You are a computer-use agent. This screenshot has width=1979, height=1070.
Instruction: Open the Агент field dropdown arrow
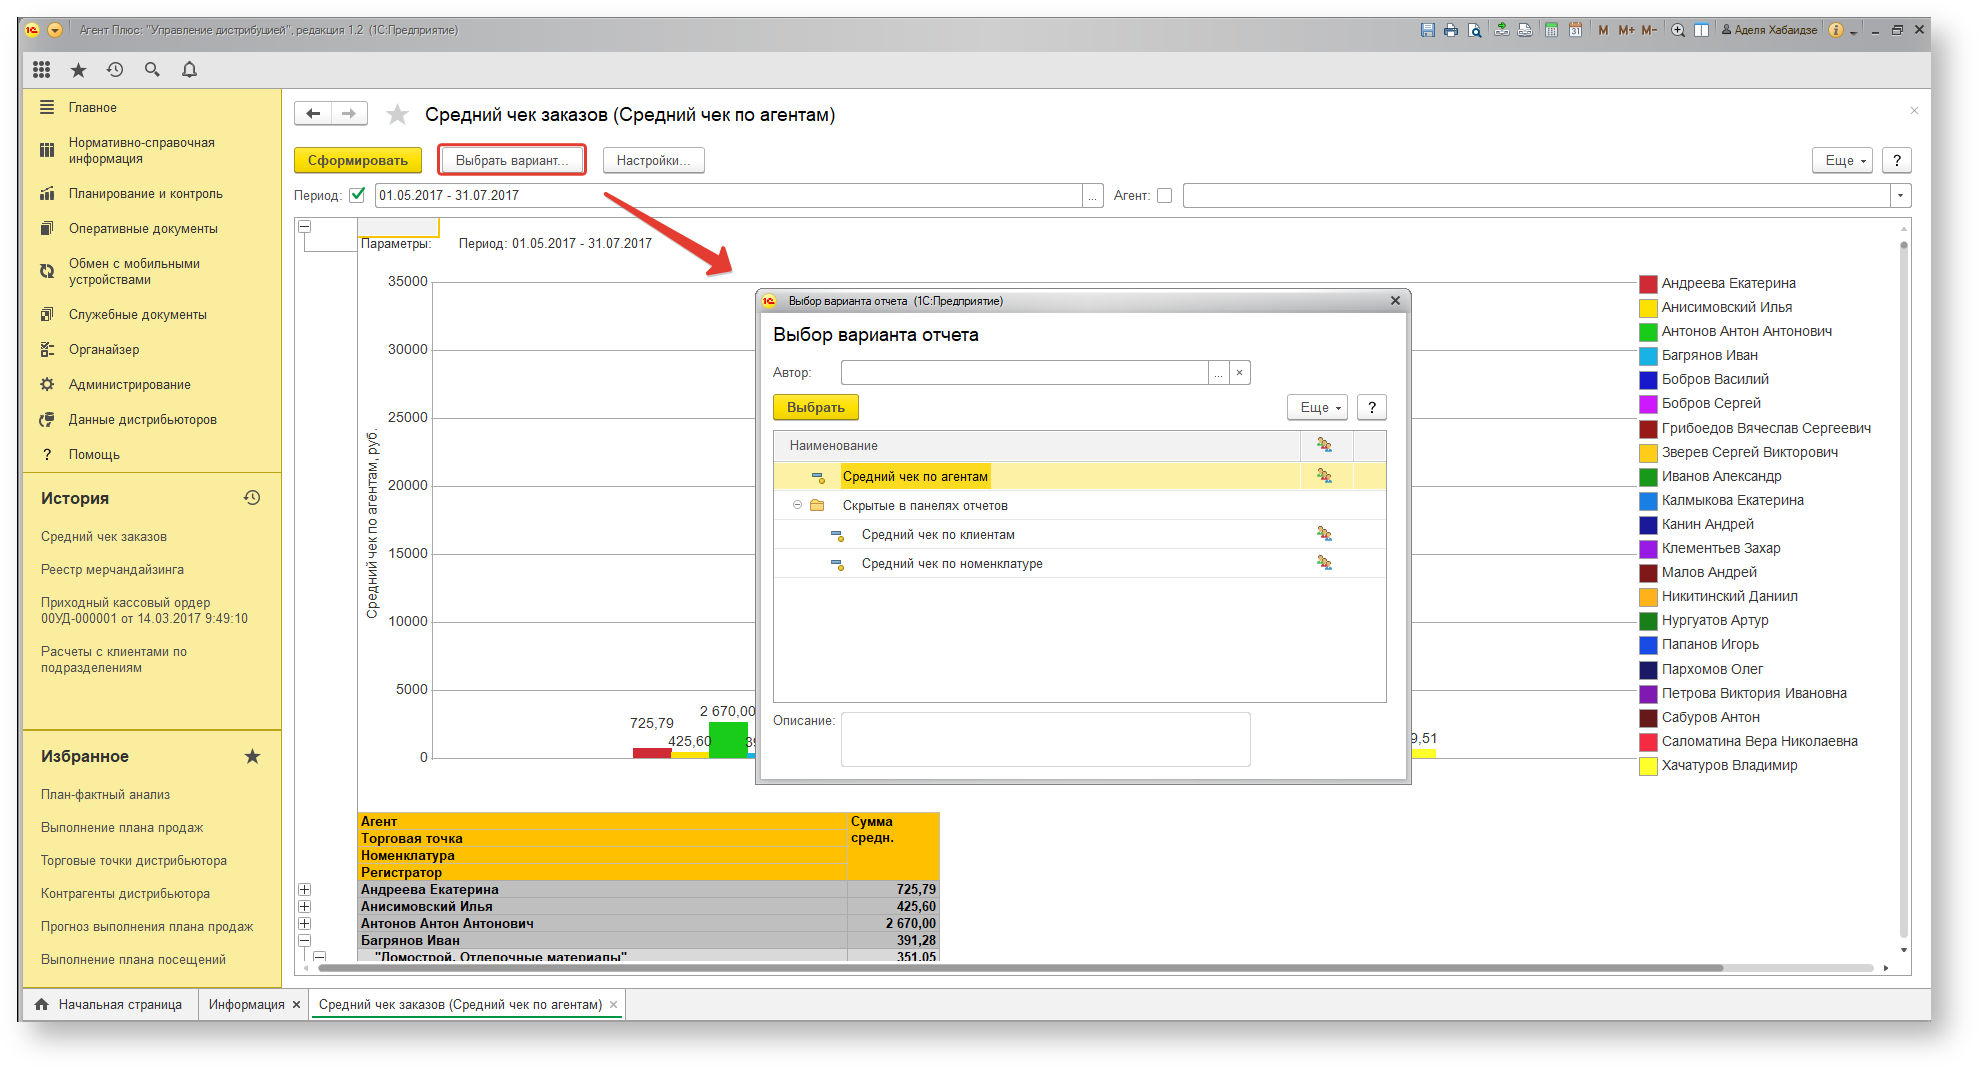click(1900, 195)
